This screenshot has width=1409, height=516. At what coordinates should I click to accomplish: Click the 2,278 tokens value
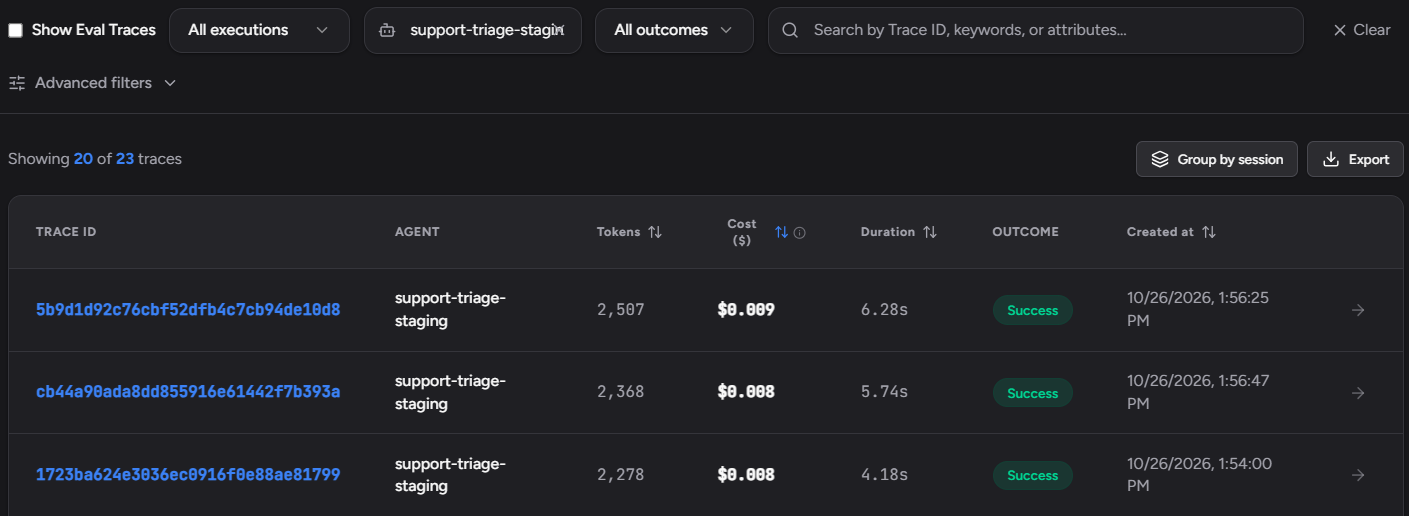point(621,474)
